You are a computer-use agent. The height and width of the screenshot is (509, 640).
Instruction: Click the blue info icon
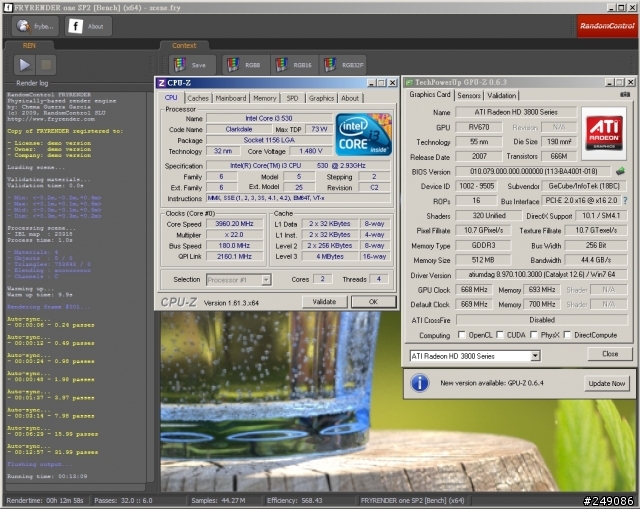pyautogui.click(x=420, y=383)
